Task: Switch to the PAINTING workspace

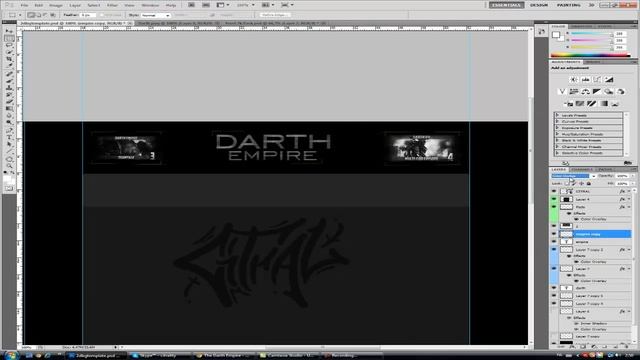Action: pyautogui.click(x=569, y=5)
